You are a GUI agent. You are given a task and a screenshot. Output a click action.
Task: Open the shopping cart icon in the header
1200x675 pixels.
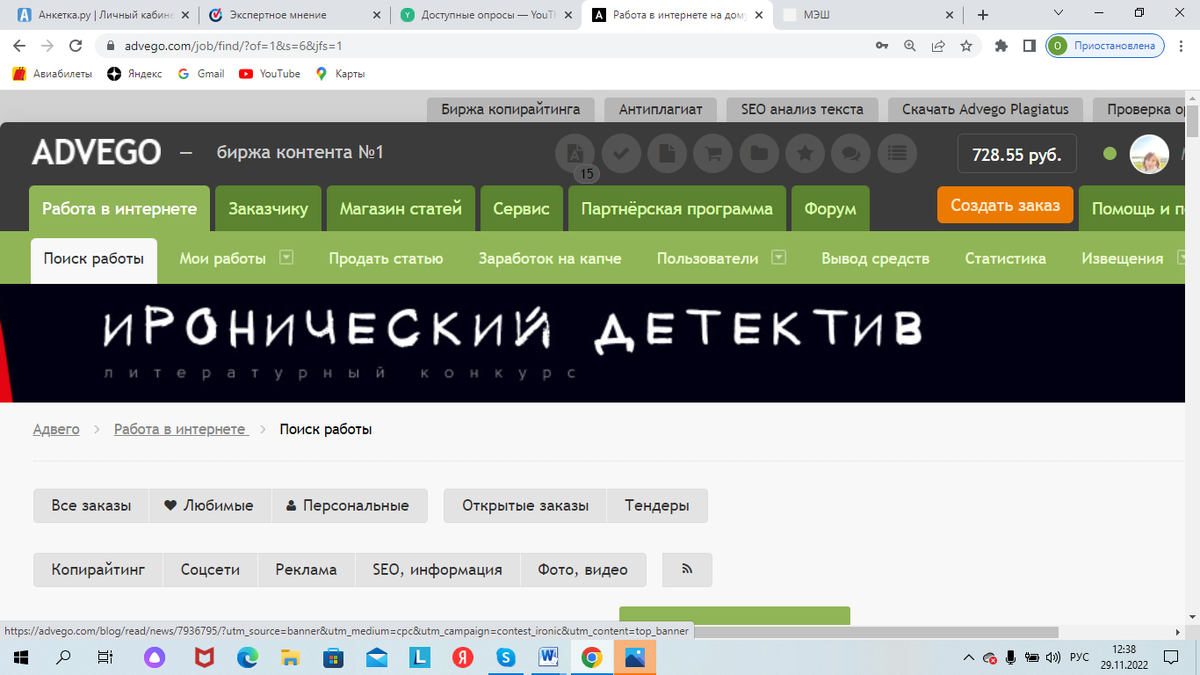click(x=713, y=153)
